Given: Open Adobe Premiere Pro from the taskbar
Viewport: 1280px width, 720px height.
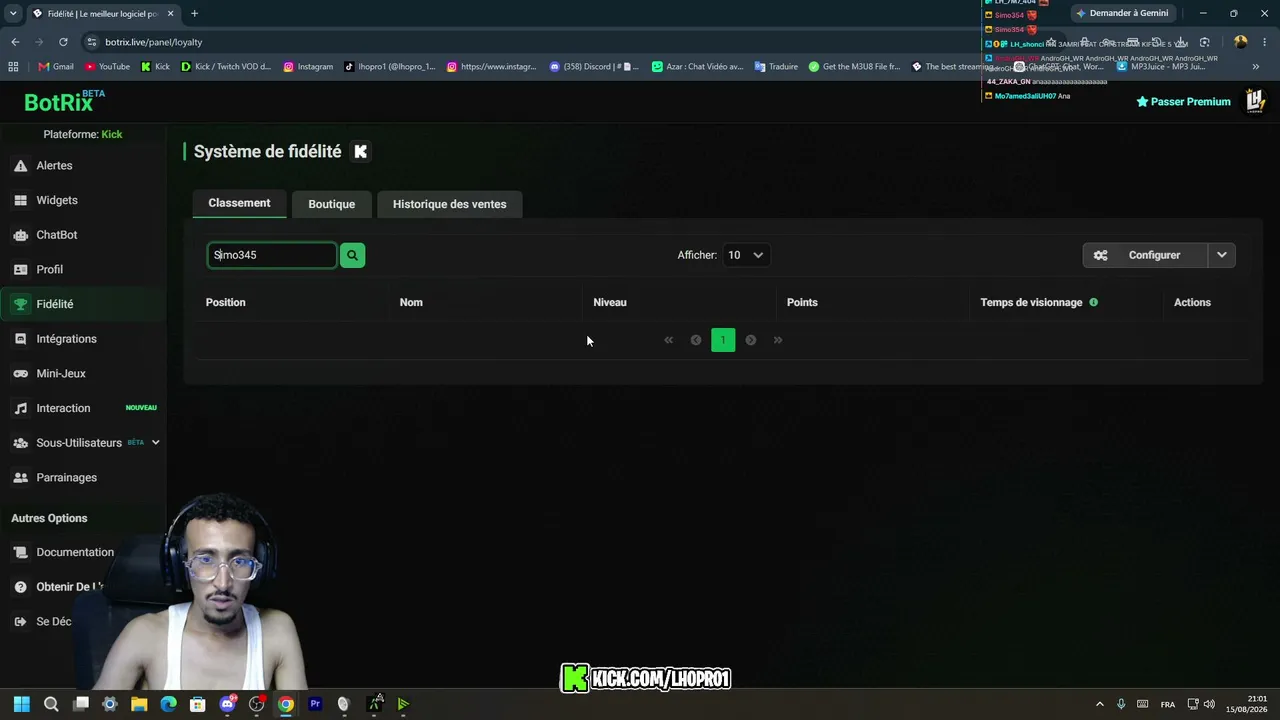Looking at the screenshot, I should coord(315,704).
